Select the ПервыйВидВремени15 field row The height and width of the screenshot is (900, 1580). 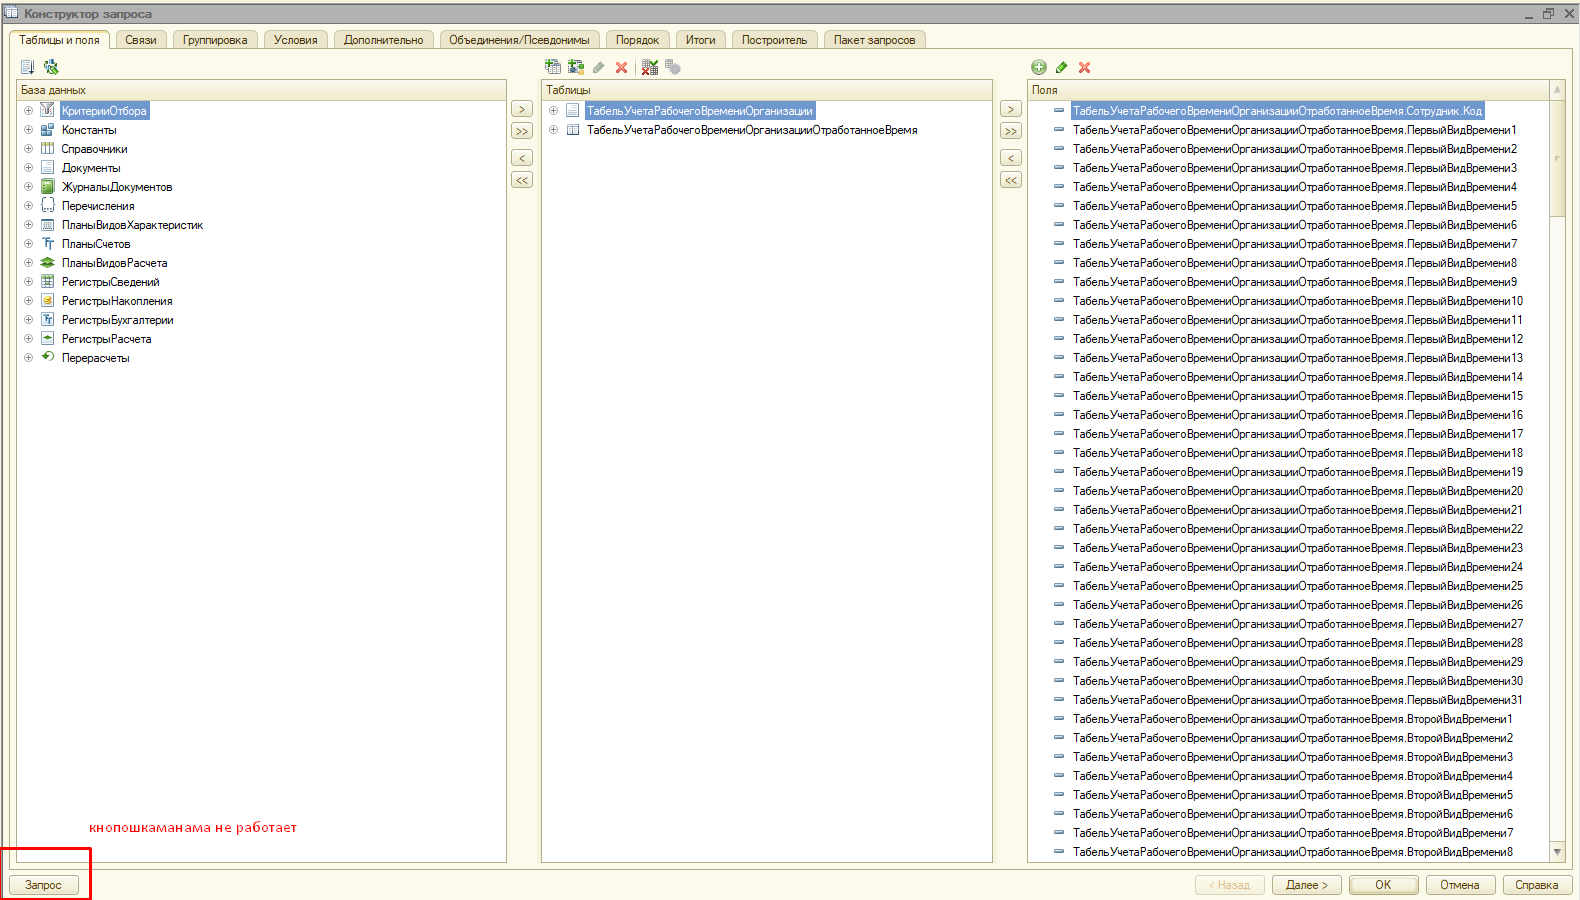pyautogui.click(x=1297, y=396)
